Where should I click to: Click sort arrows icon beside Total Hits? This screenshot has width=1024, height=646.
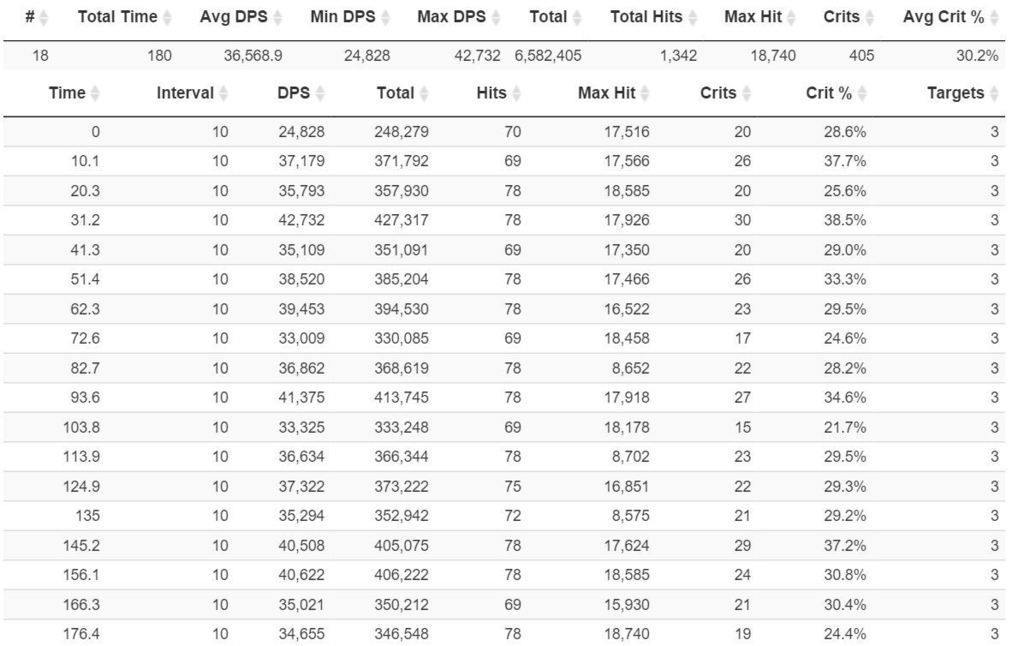[693, 18]
